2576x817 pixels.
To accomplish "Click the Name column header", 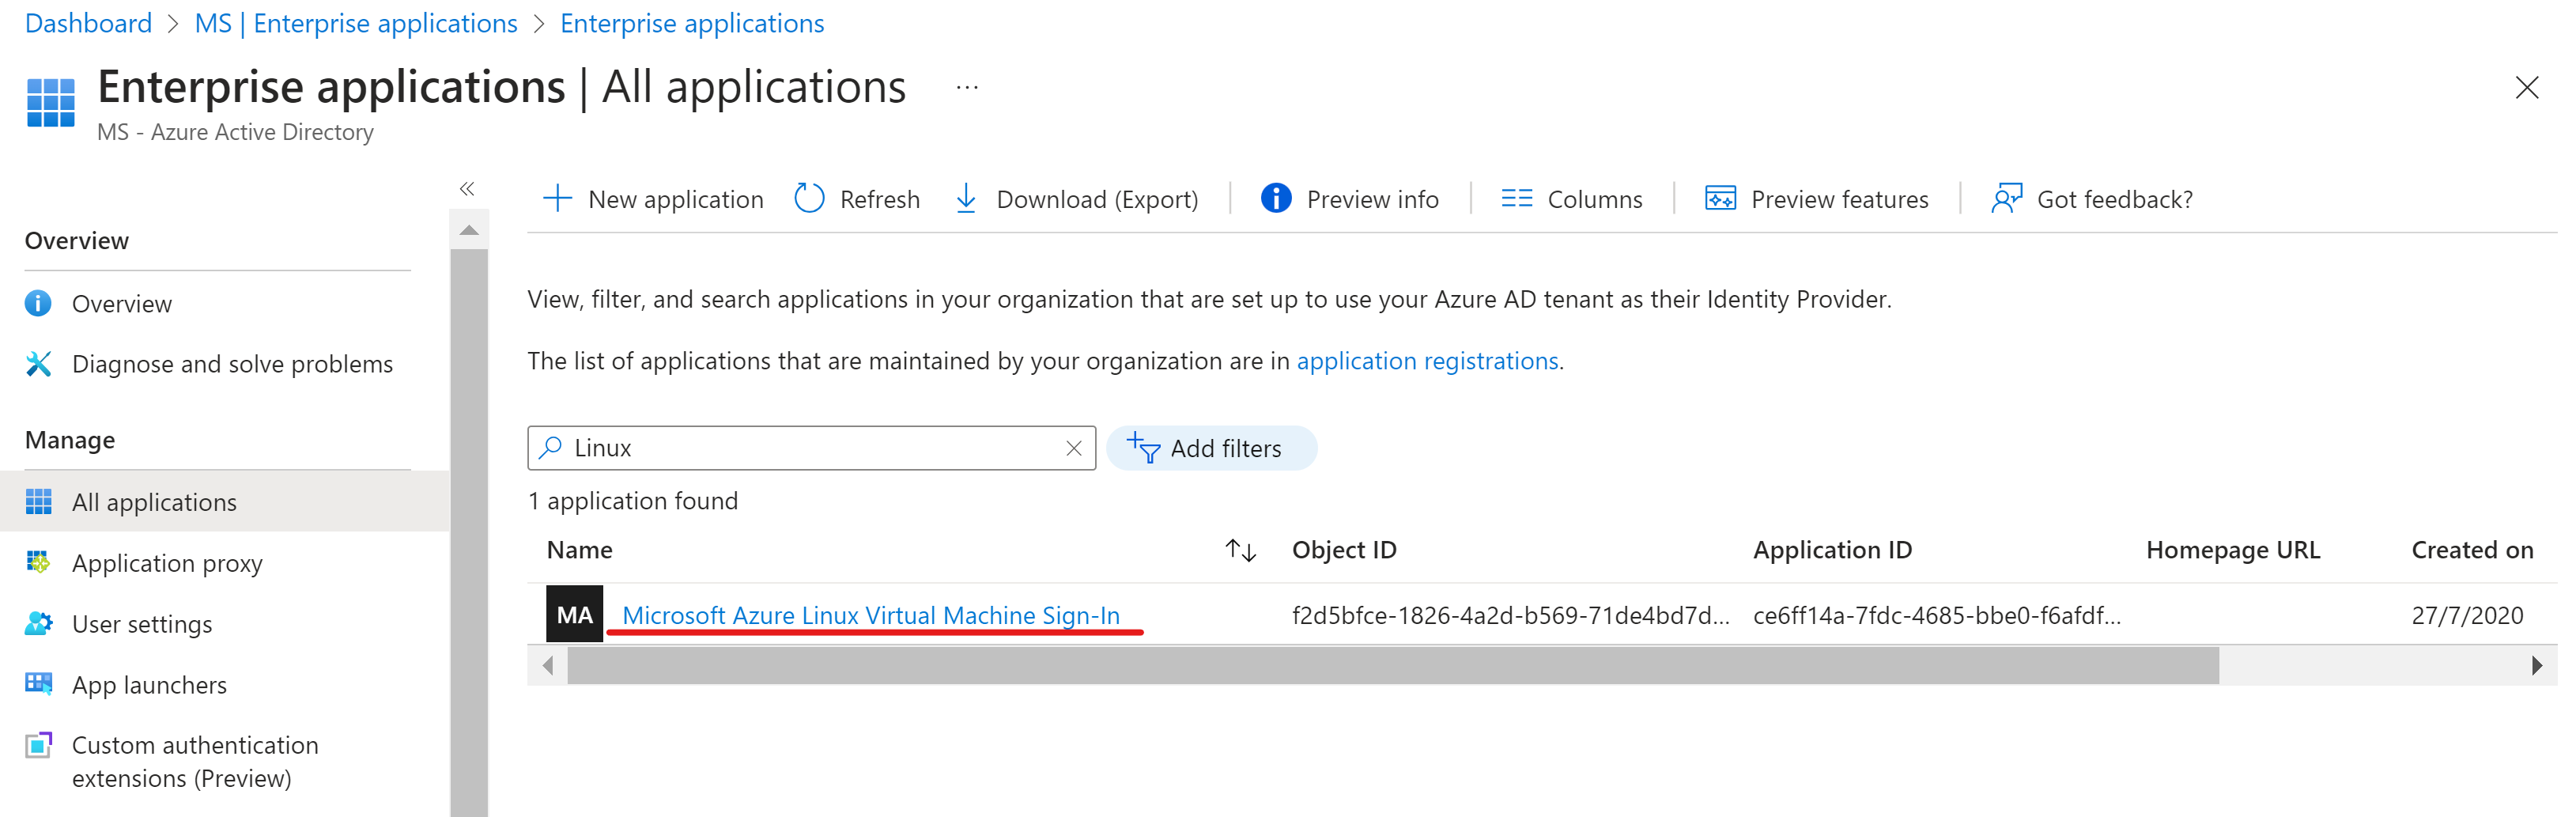I will pyautogui.click(x=579, y=550).
